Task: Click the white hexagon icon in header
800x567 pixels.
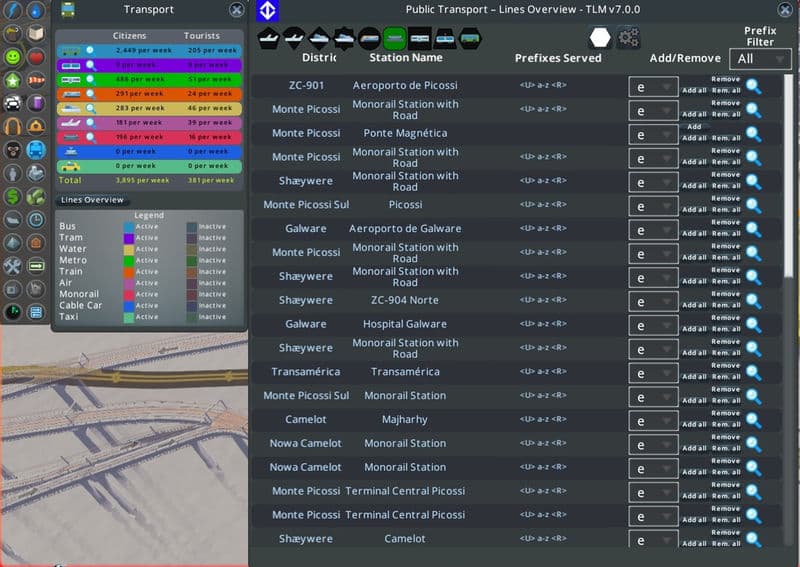Action: [600, 38]
